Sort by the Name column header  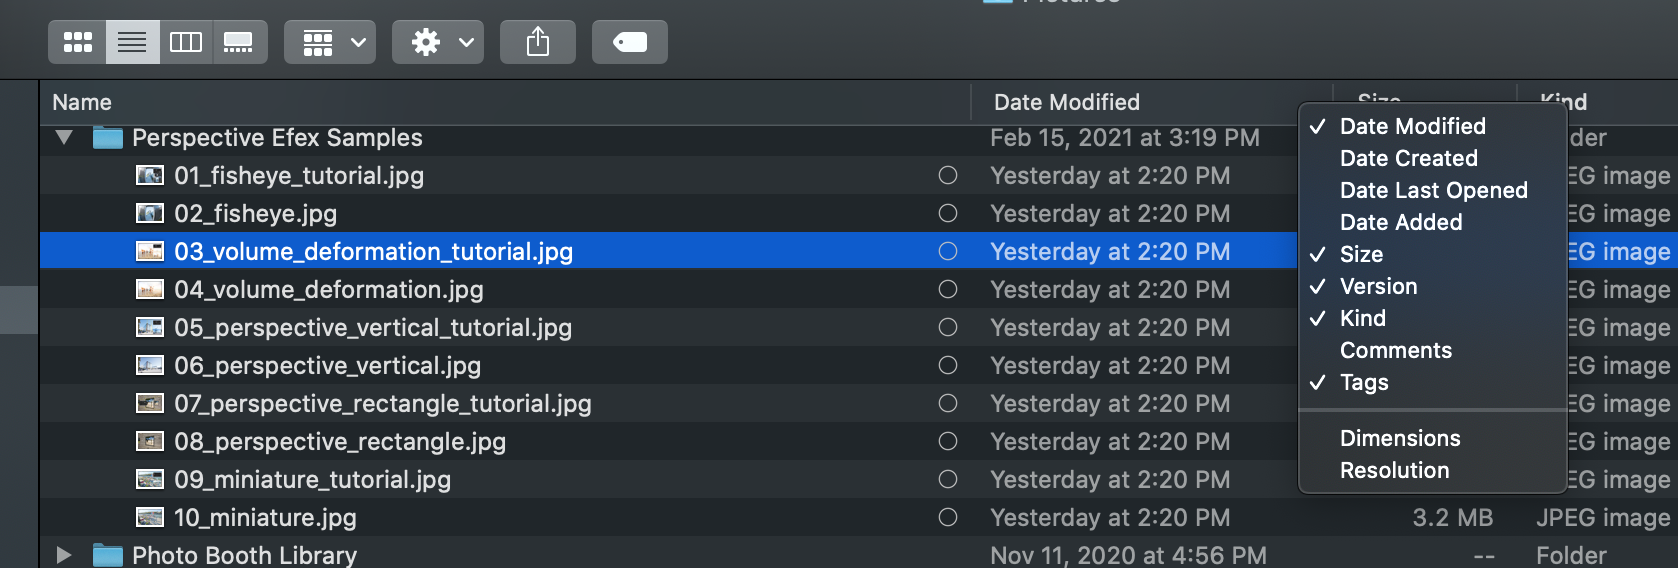pos(82,102)
